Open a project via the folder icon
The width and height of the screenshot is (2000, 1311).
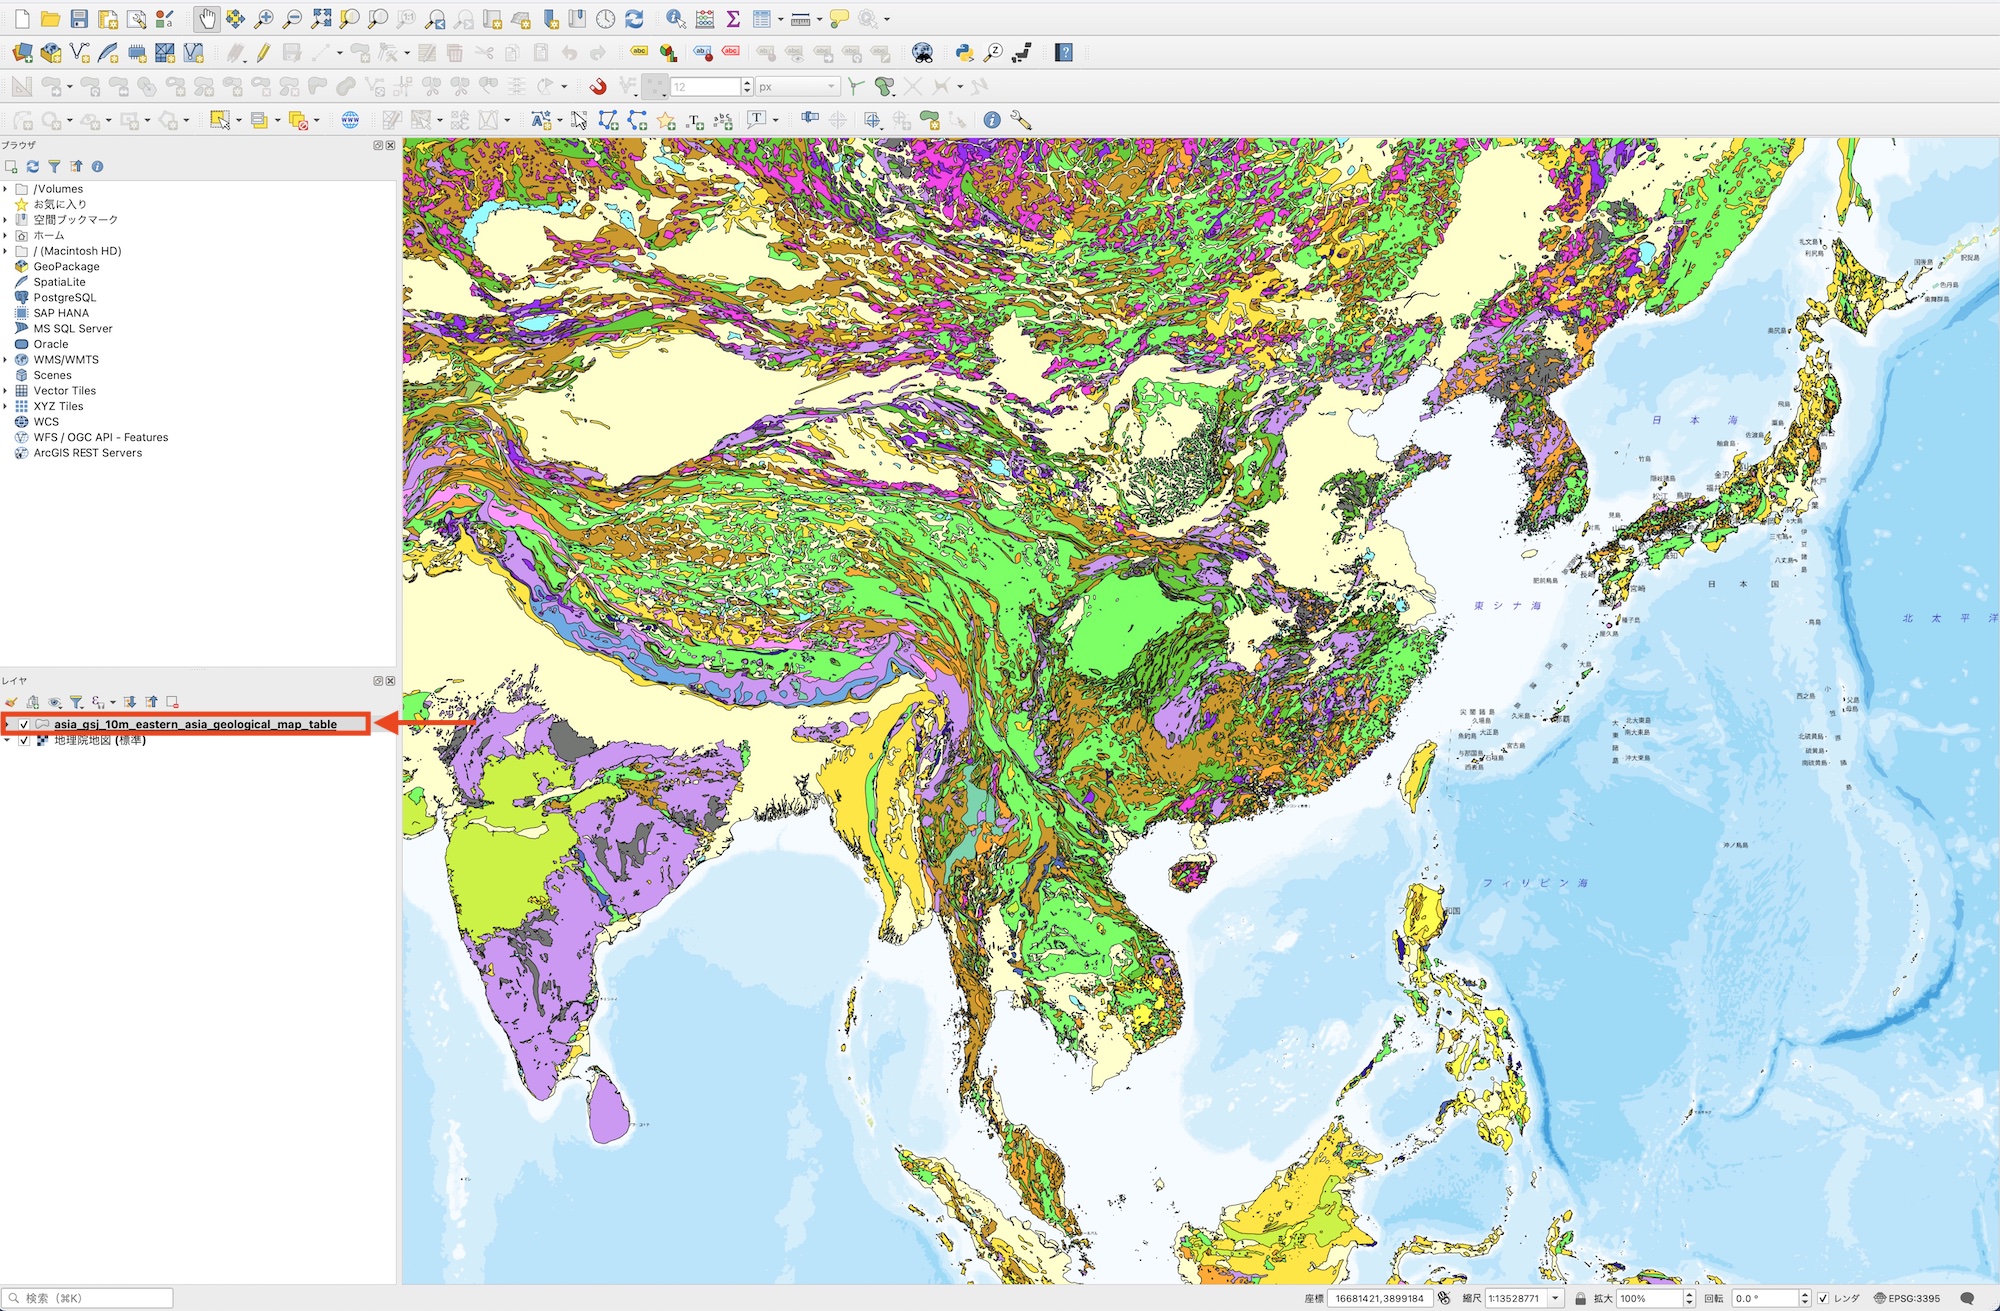click(x=50, y=18)
